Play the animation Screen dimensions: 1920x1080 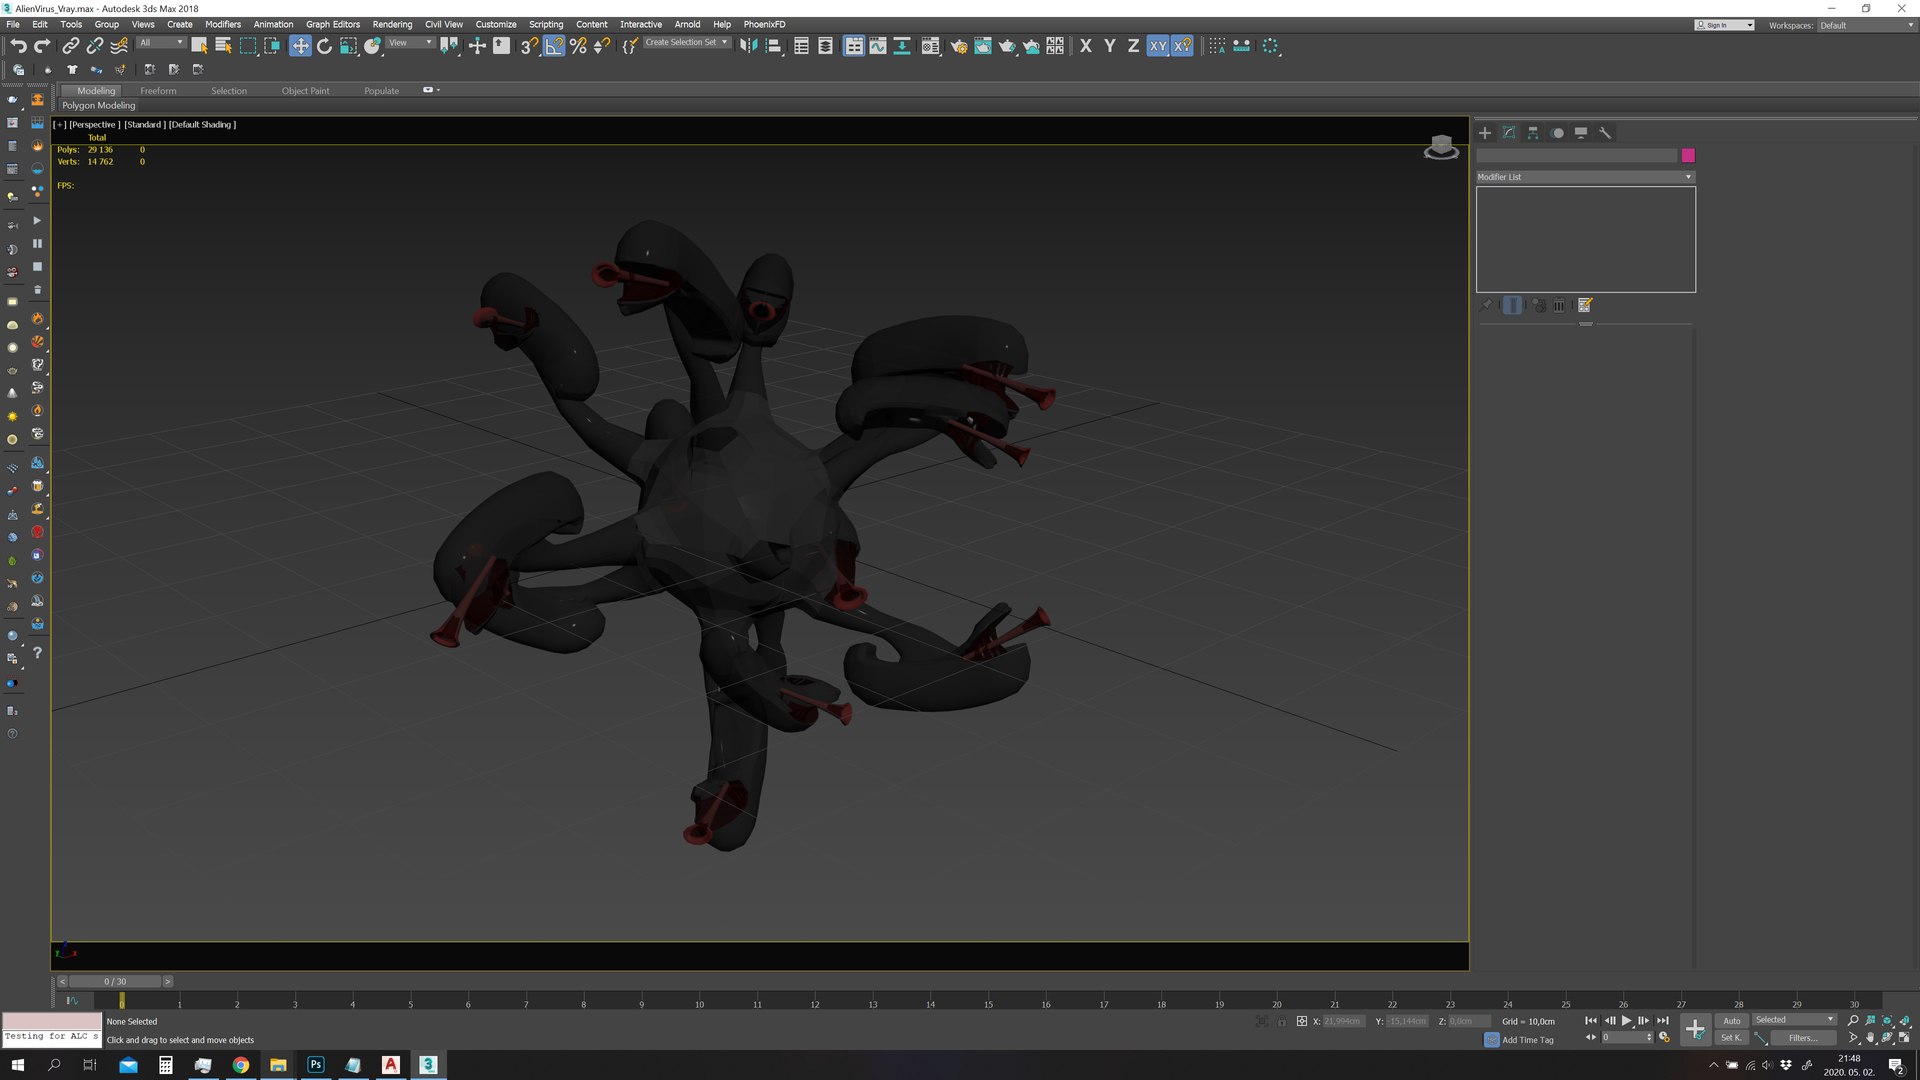pyautogui.click(x=1627, y=1021)
